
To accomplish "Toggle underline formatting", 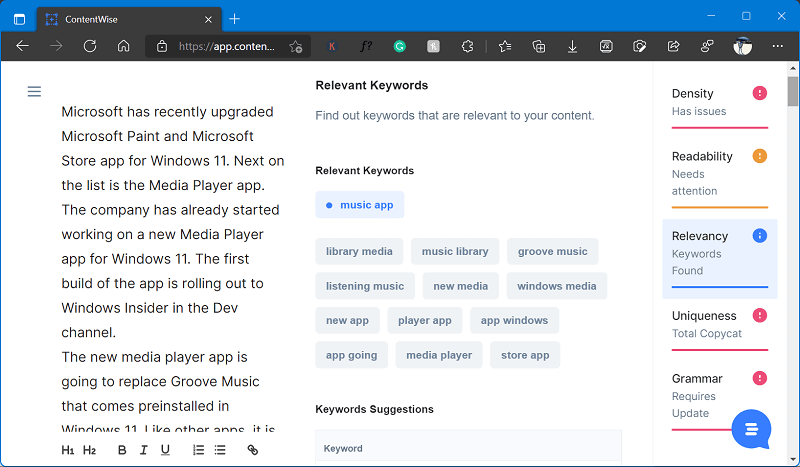I will [x=165, y=450].
